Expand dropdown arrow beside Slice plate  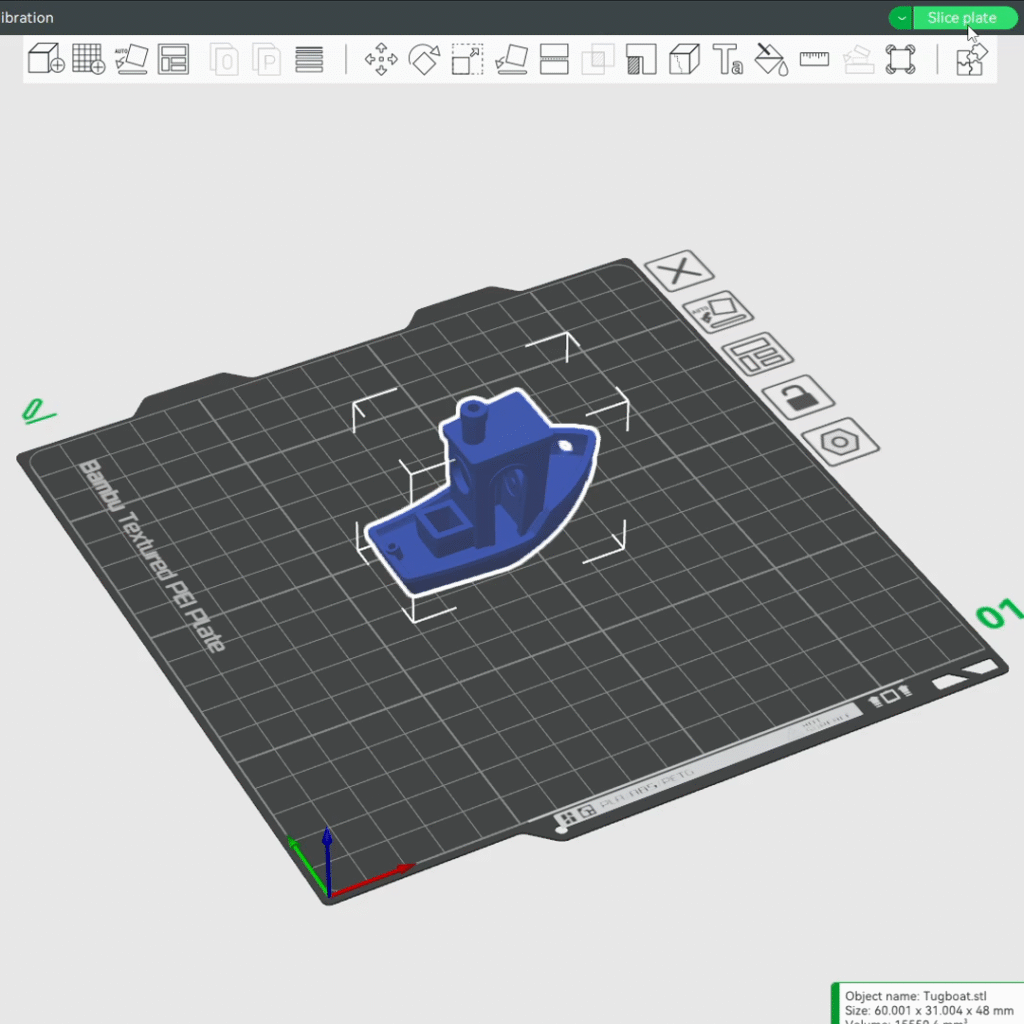pyautogui.click(x=902, y=18)
